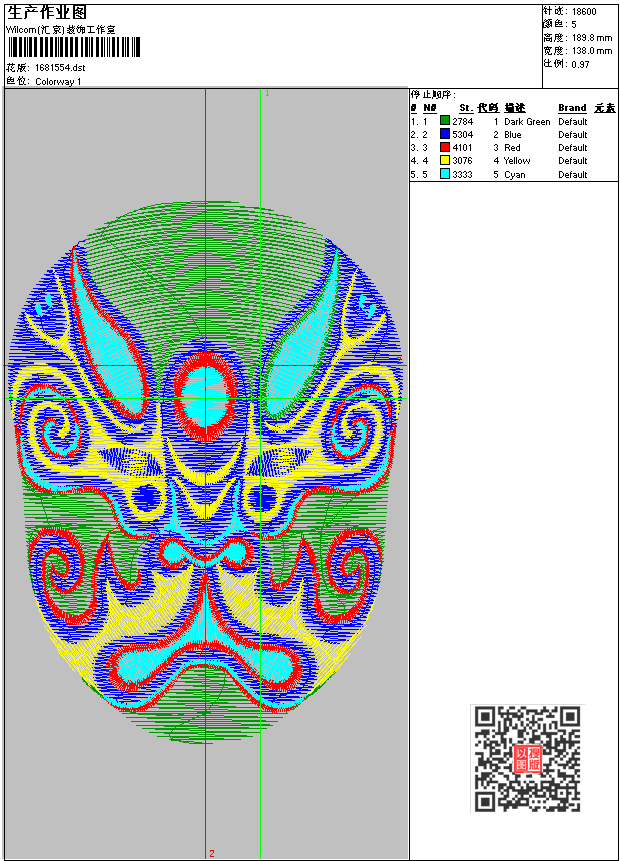620x861 pixels.
Task: Click the 'Blue' description text
Action: pos(513,135)
